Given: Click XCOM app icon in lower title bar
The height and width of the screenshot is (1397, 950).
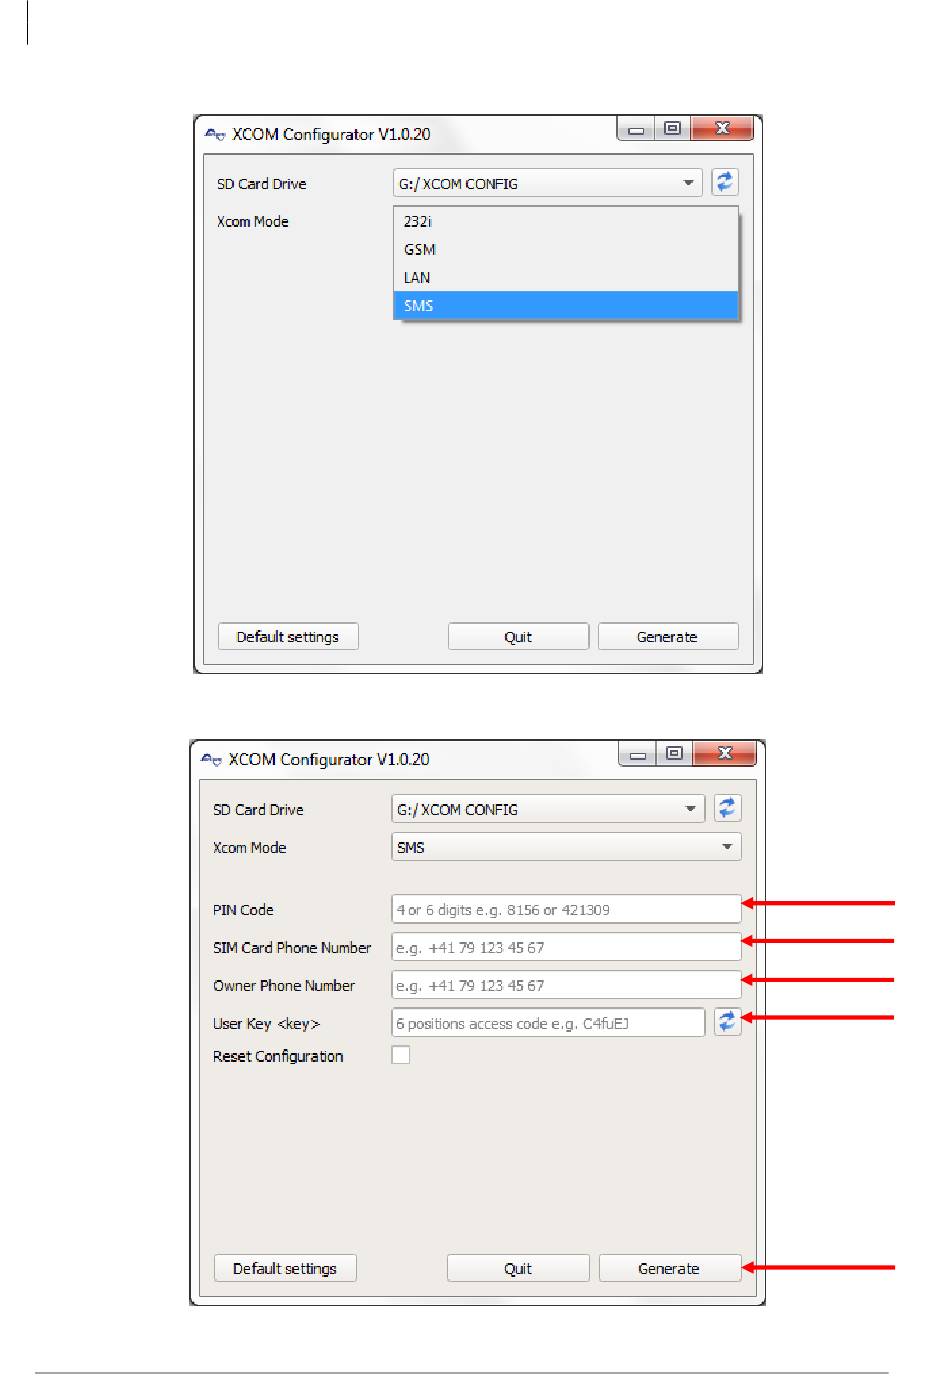Looking at the screenshot, I should click(211, 759).
